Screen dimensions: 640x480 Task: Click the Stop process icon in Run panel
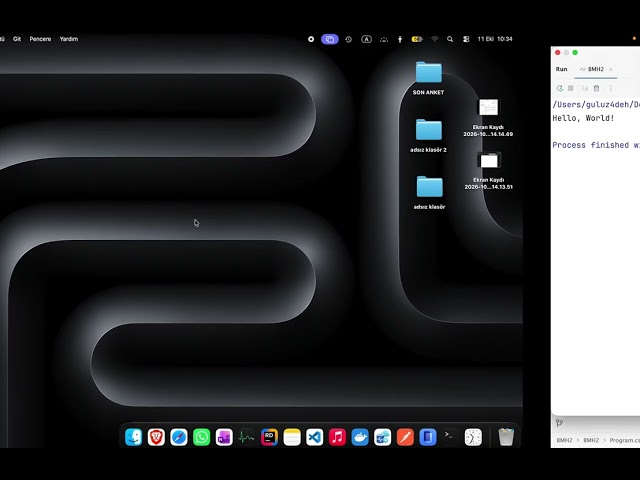tap(571, 88)
